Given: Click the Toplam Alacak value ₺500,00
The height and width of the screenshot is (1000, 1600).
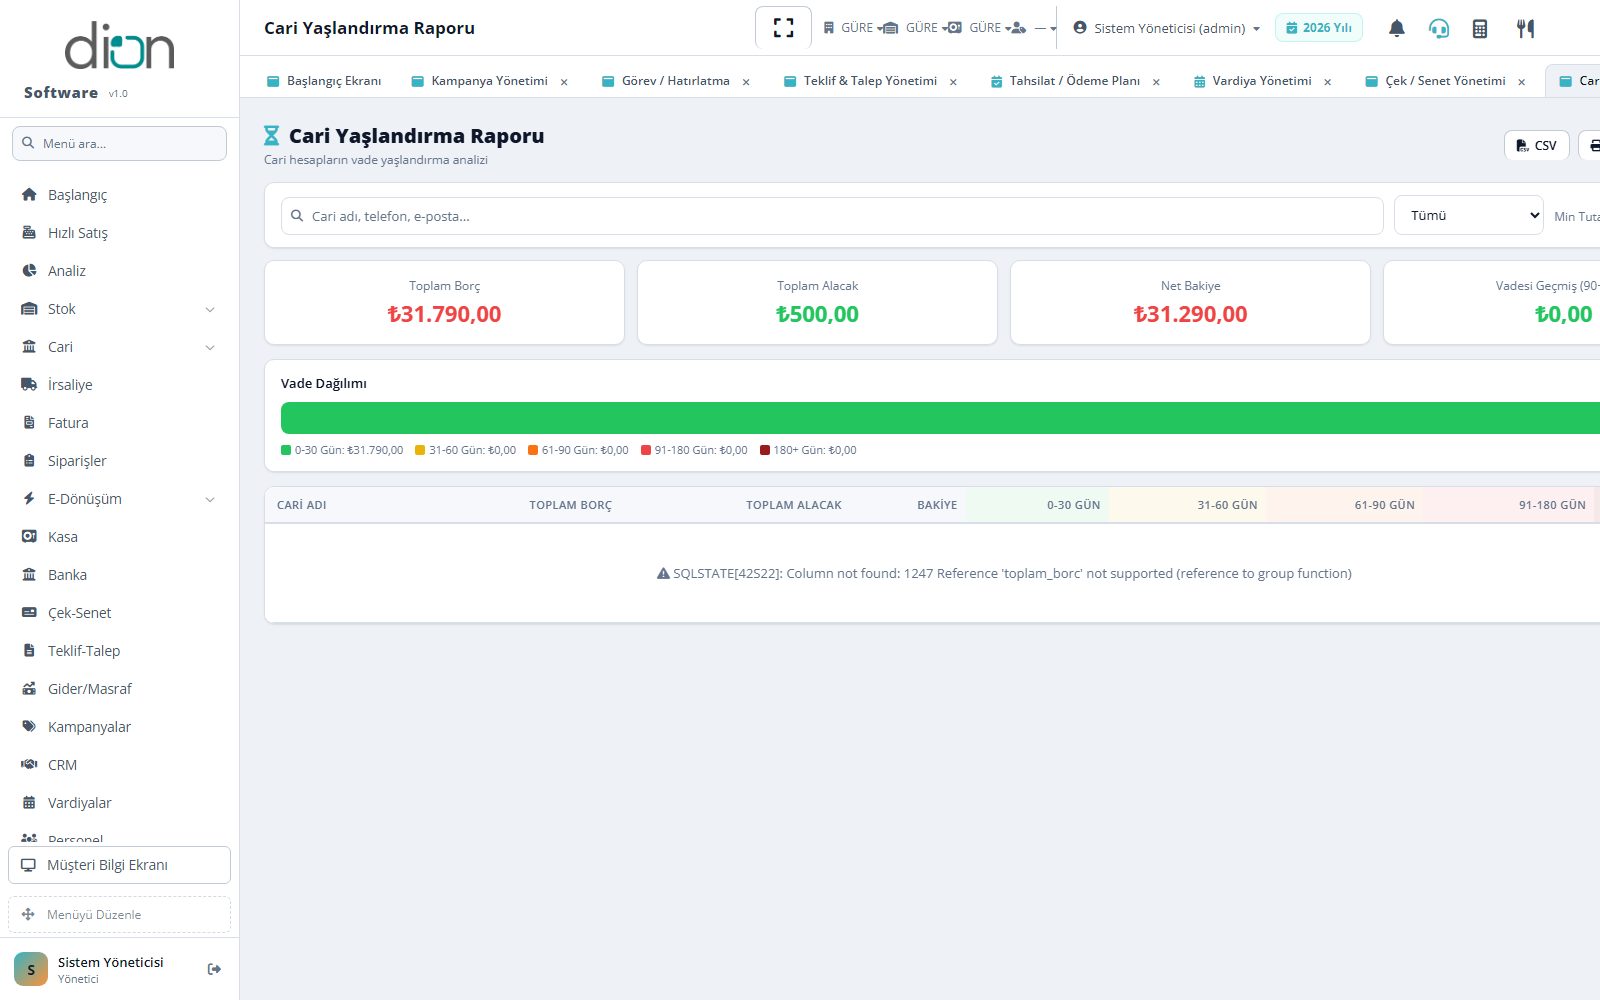Looking at the screenshot, I should tap(817, 314).
